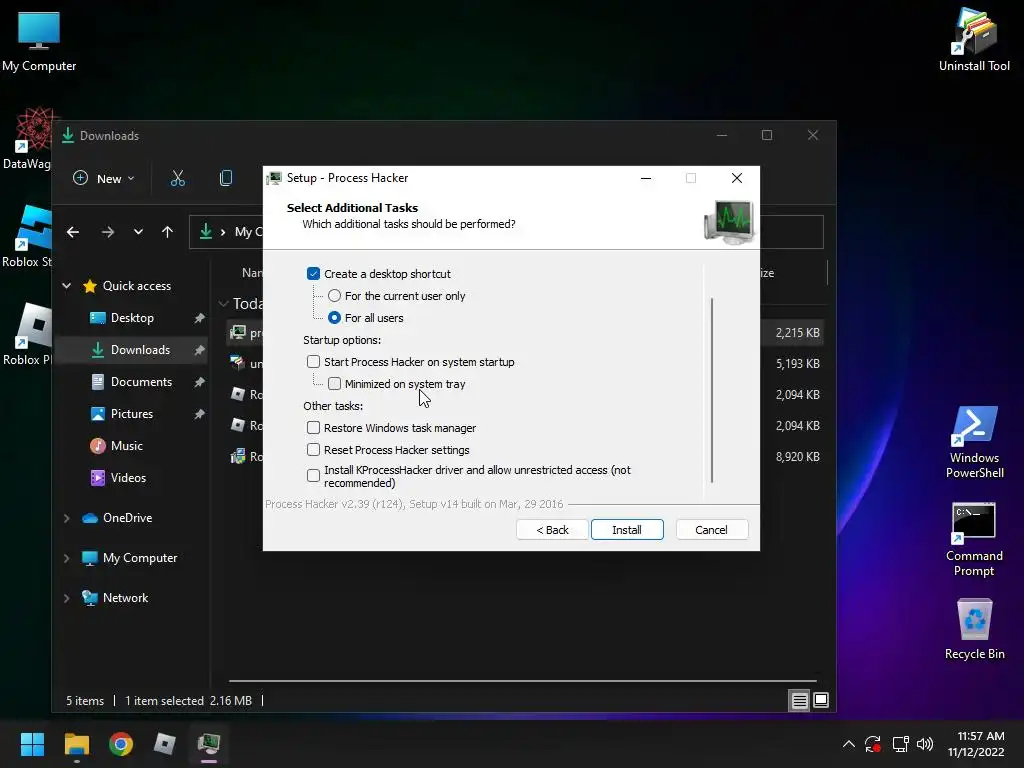The height and width of the screenshot is (768, 1024).
Task: Enable Restore Windows task manager
Action: tap(313, 428)
